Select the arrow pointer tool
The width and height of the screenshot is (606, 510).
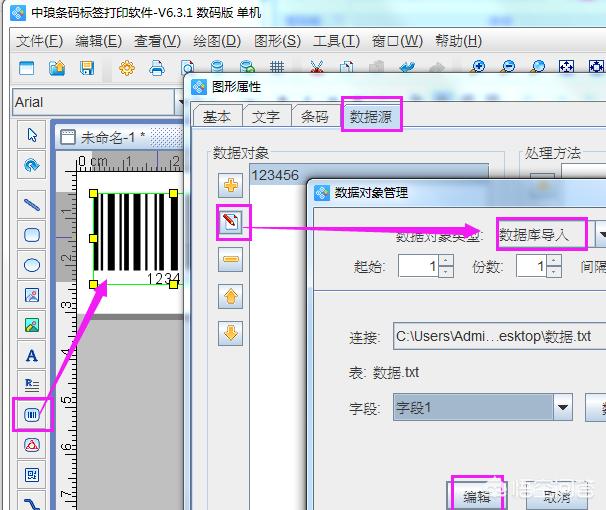(32, 135)
